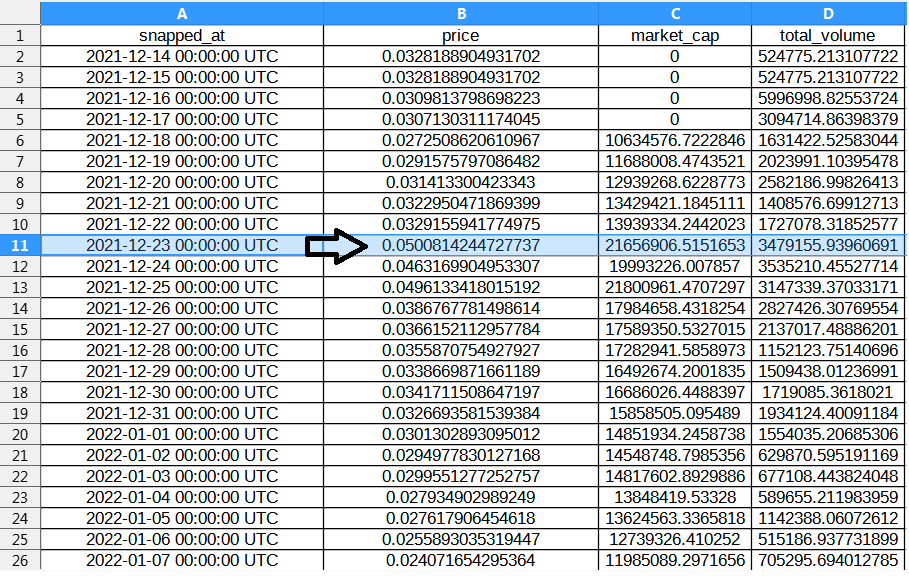Click the price header cell
Image resolution: width=909 pixels, height=578 pixels.
[461, 35]
